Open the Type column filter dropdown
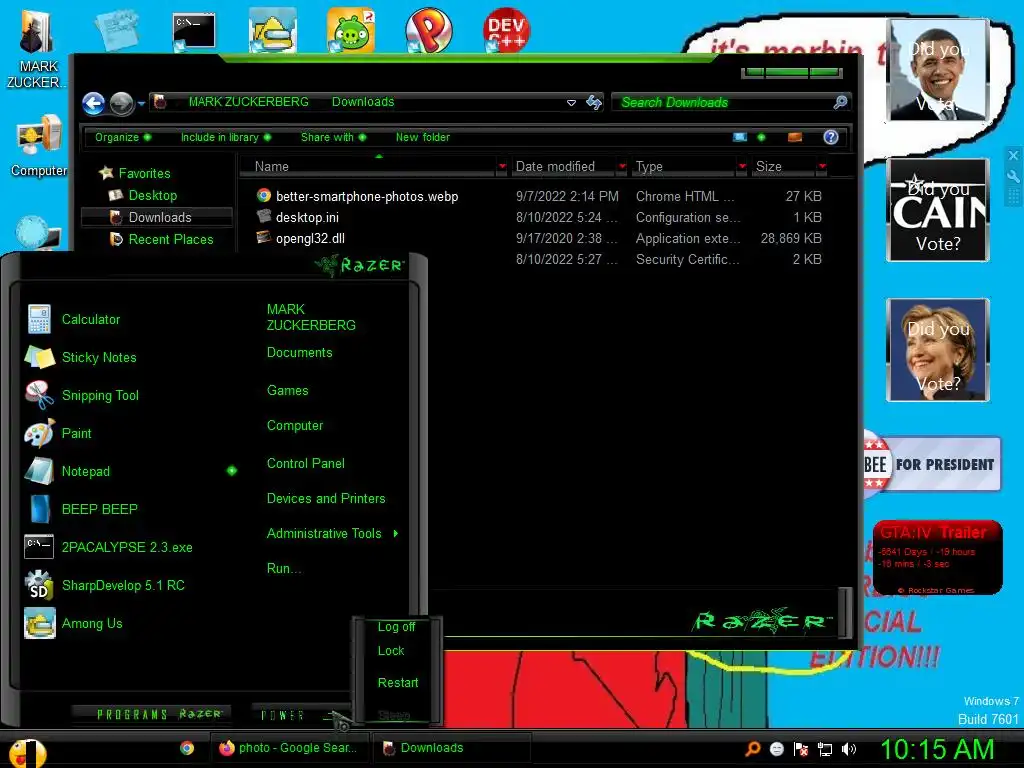 pos(742,167)
